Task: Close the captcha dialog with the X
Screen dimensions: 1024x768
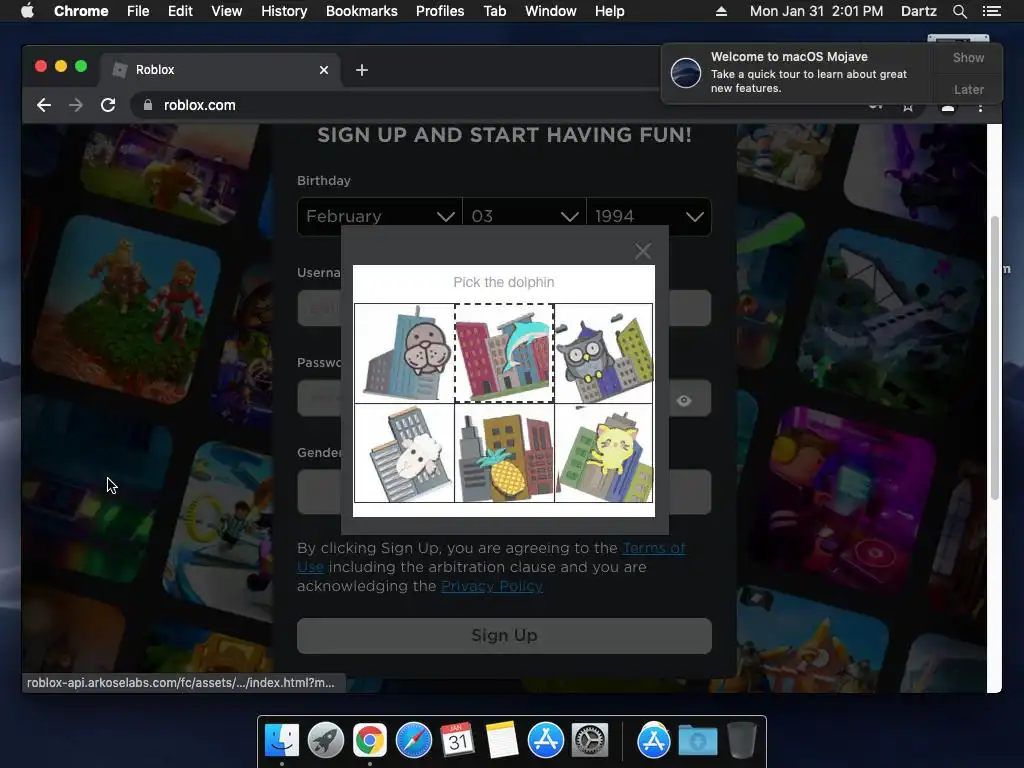Action: pyautogui.click(x=643, y=251)
